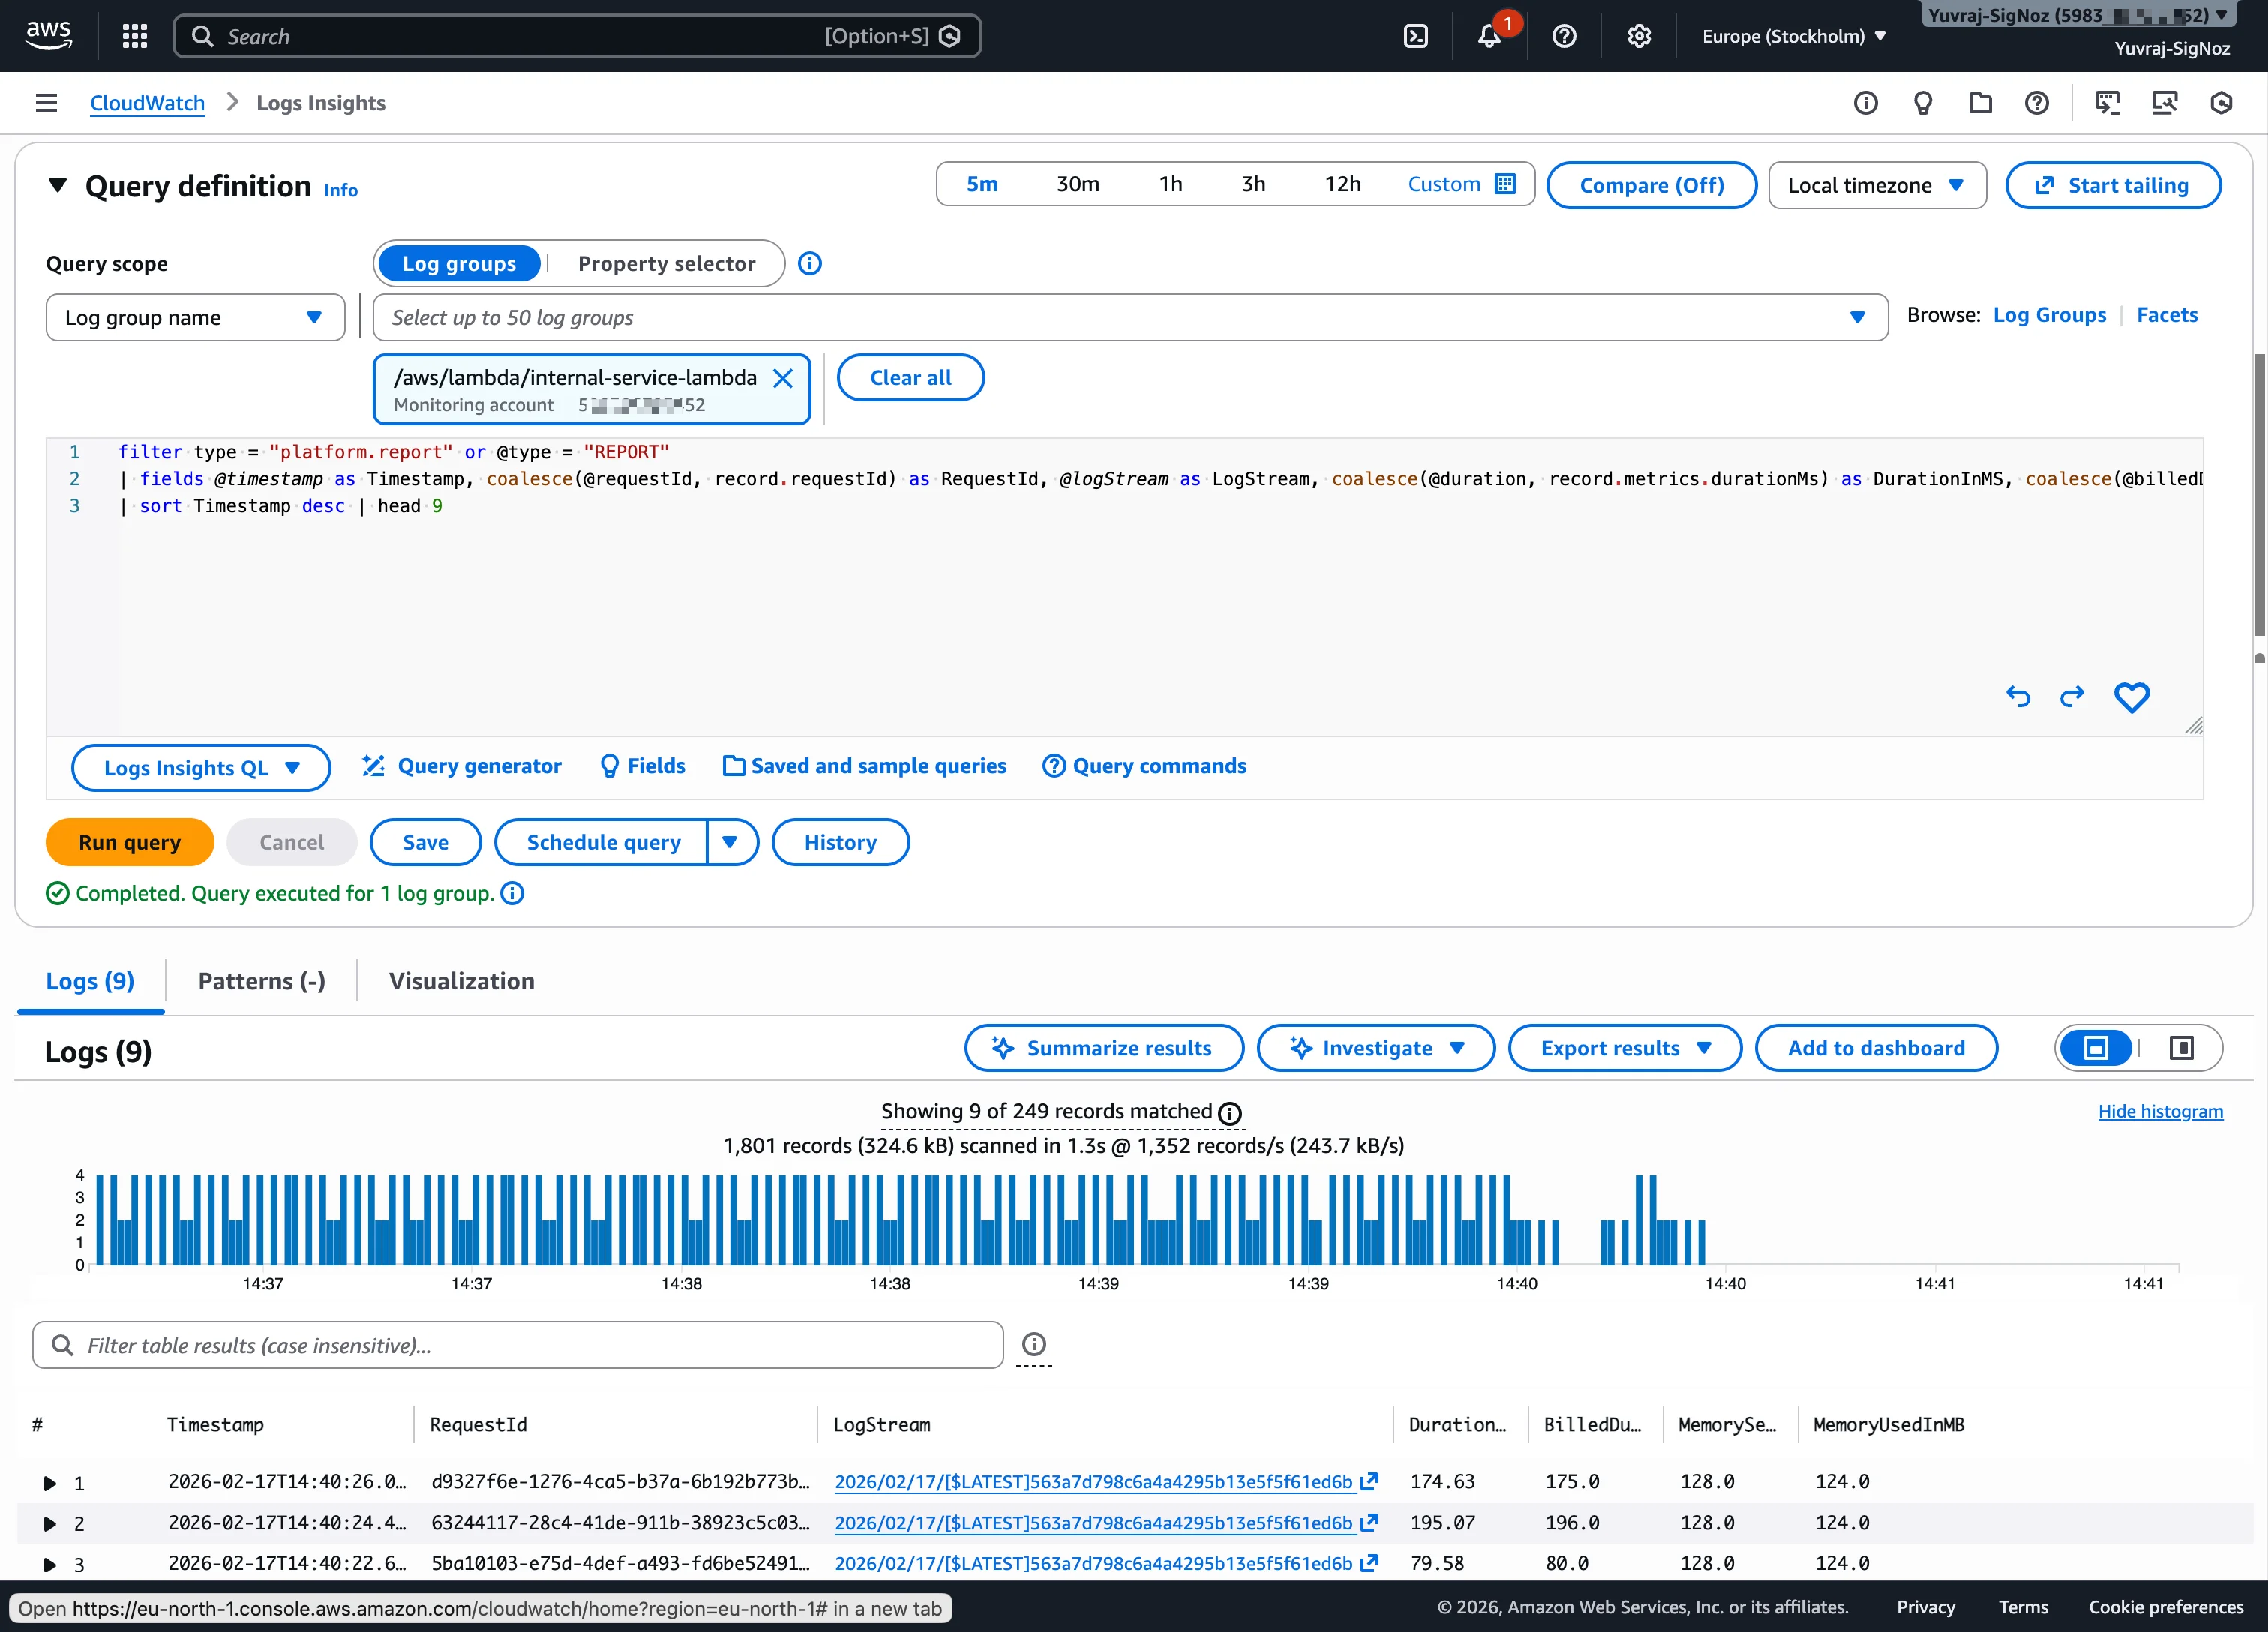Screen dimensions: 2268x1632
Task: Hide the histogram
Action: pos(2160,1111)
